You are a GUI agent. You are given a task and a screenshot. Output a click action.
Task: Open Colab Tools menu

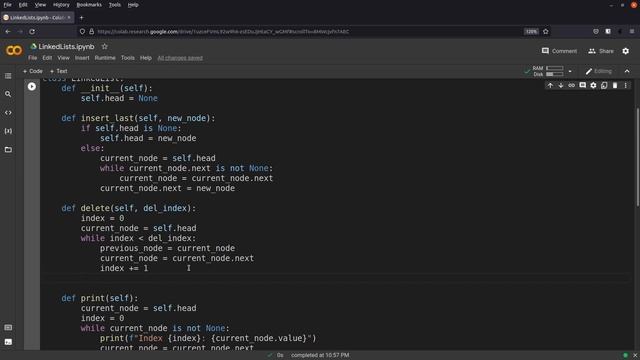click(x=128, y=58)
